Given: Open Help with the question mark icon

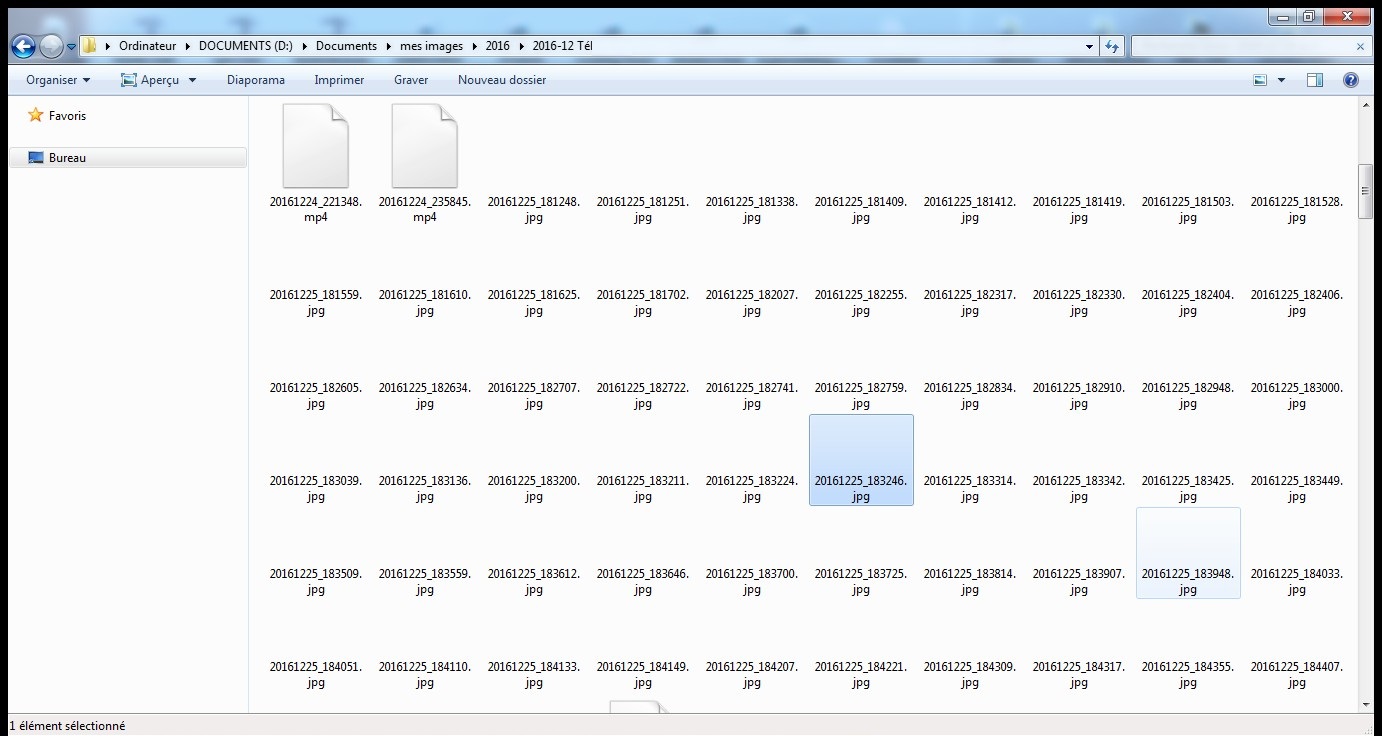Looking at the screenshot, I should pyautogui.click(x=1350, y=79).
